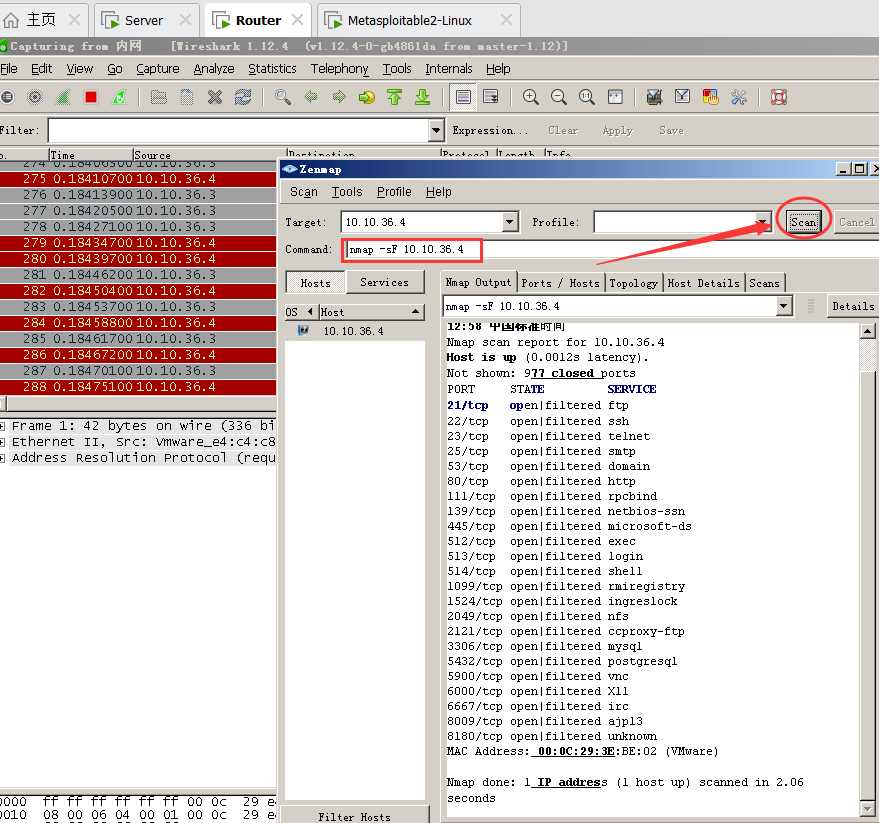Find a packet with magnifier icon
The height and width of the screenshot is (823, 879).
283,97
